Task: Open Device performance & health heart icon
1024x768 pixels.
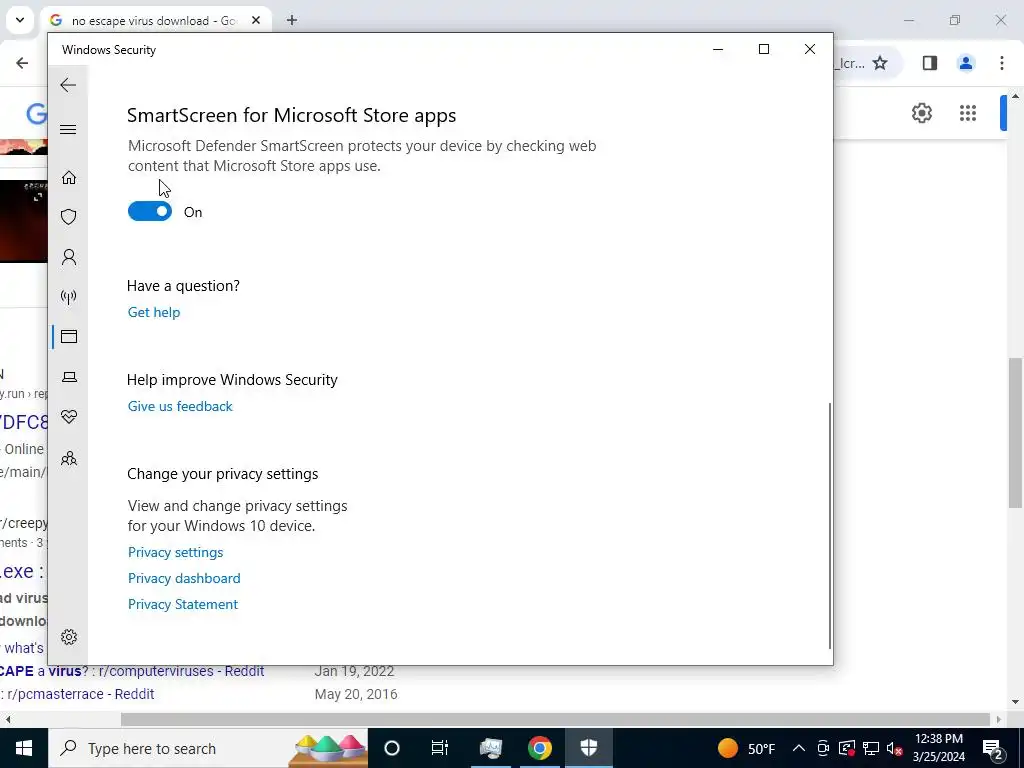Action: 69,417
